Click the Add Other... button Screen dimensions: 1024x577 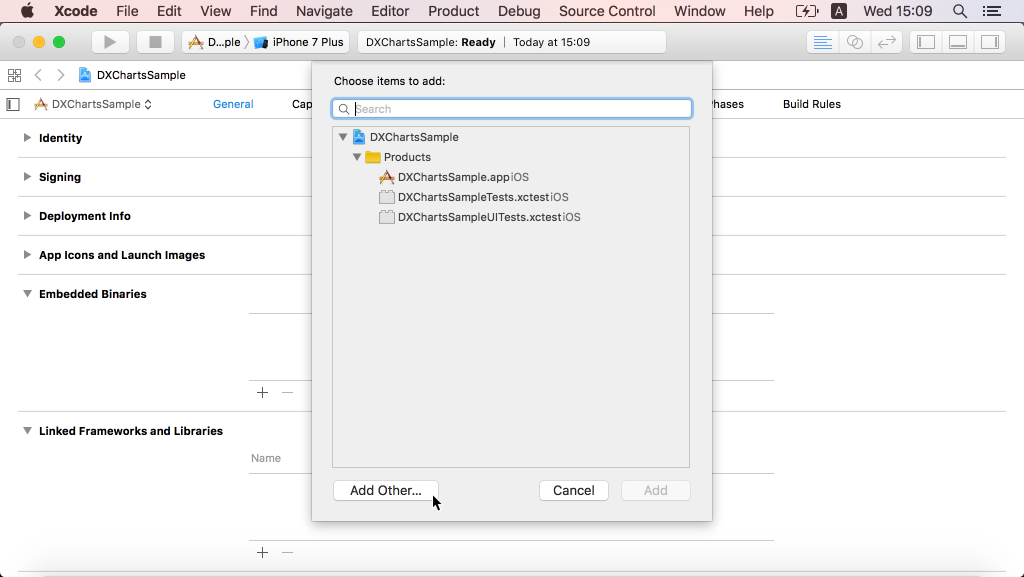(385, 490)
